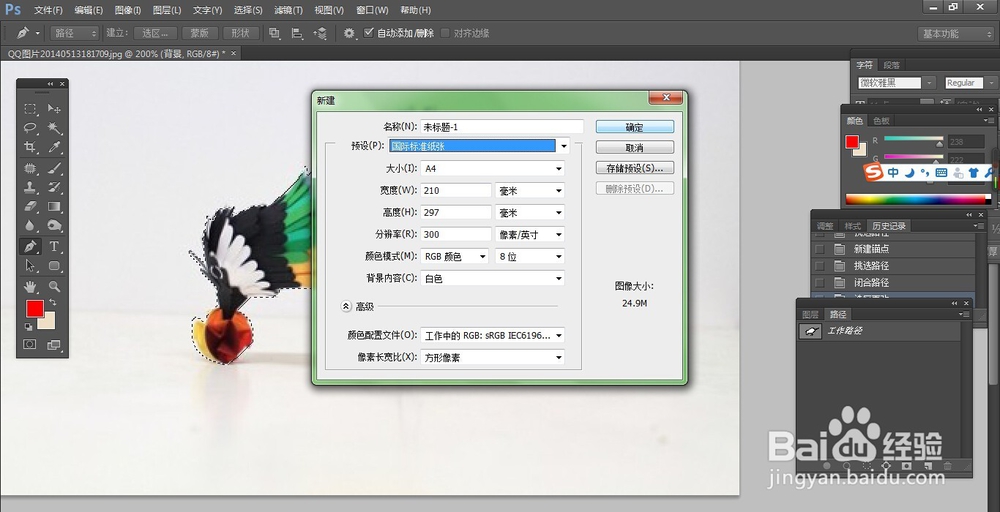The image size is (1000, 512).
Task: Open path alignment options
Action: click(x=297, y=33)
